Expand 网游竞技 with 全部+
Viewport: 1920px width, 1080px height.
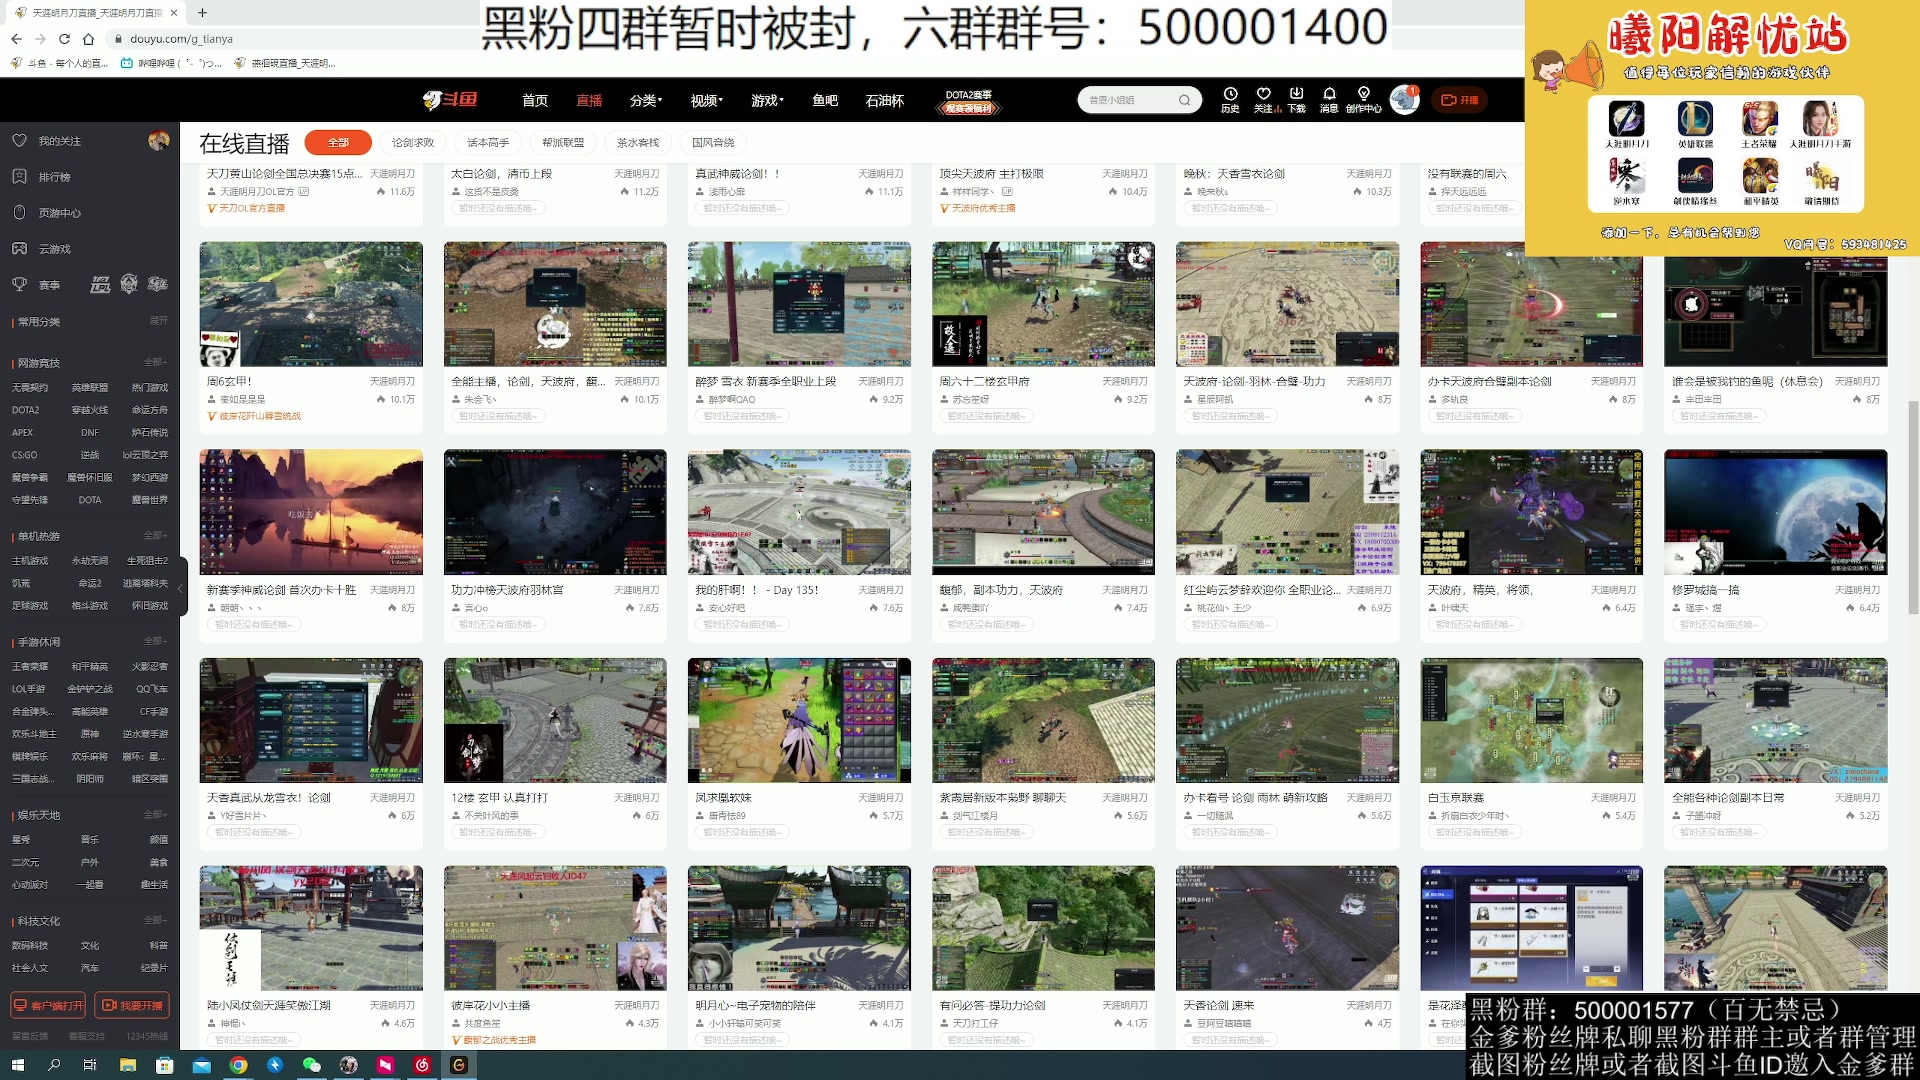(x=155, y=361)
